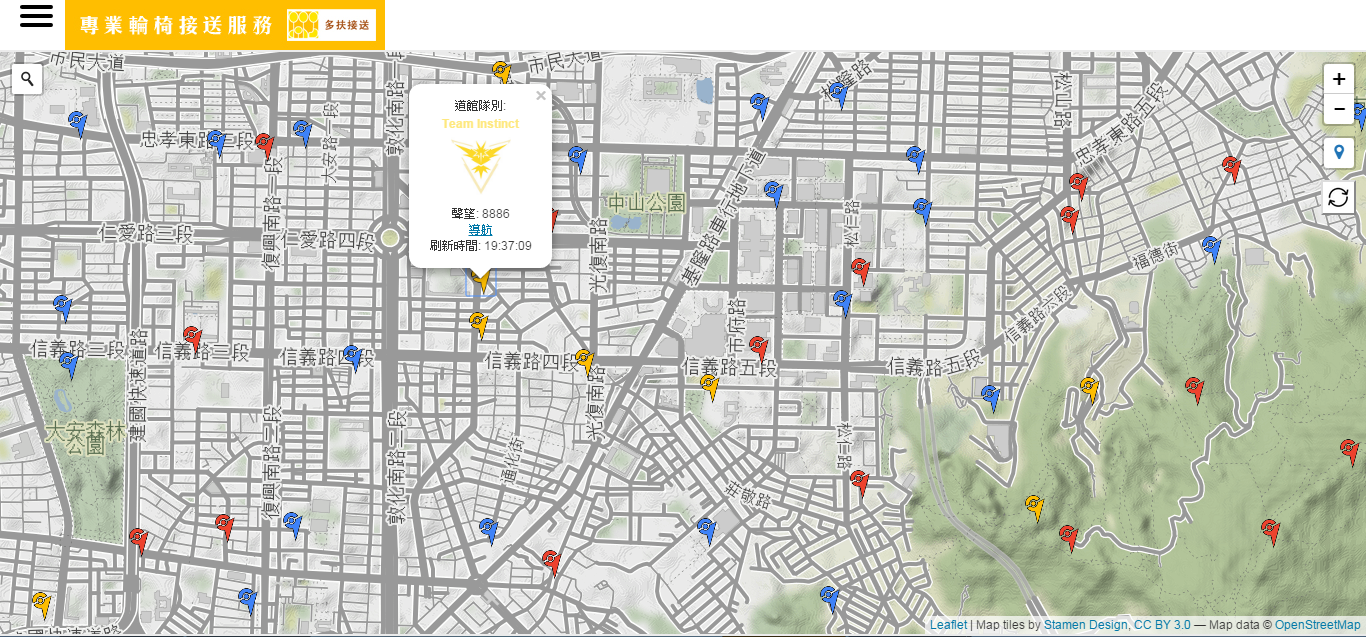Open the OpenStreetMap attribution link
The image size is (1366, 637).
pos(1318,625)
